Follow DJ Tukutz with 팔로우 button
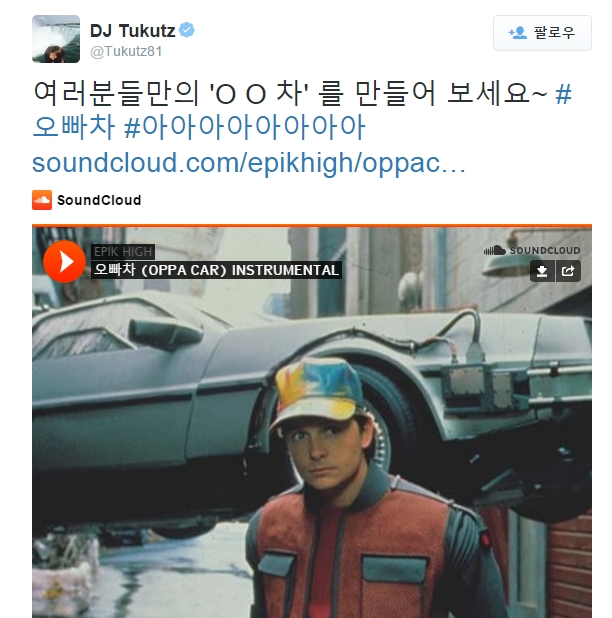Screen dimensions: 612x618 (542, 33)
